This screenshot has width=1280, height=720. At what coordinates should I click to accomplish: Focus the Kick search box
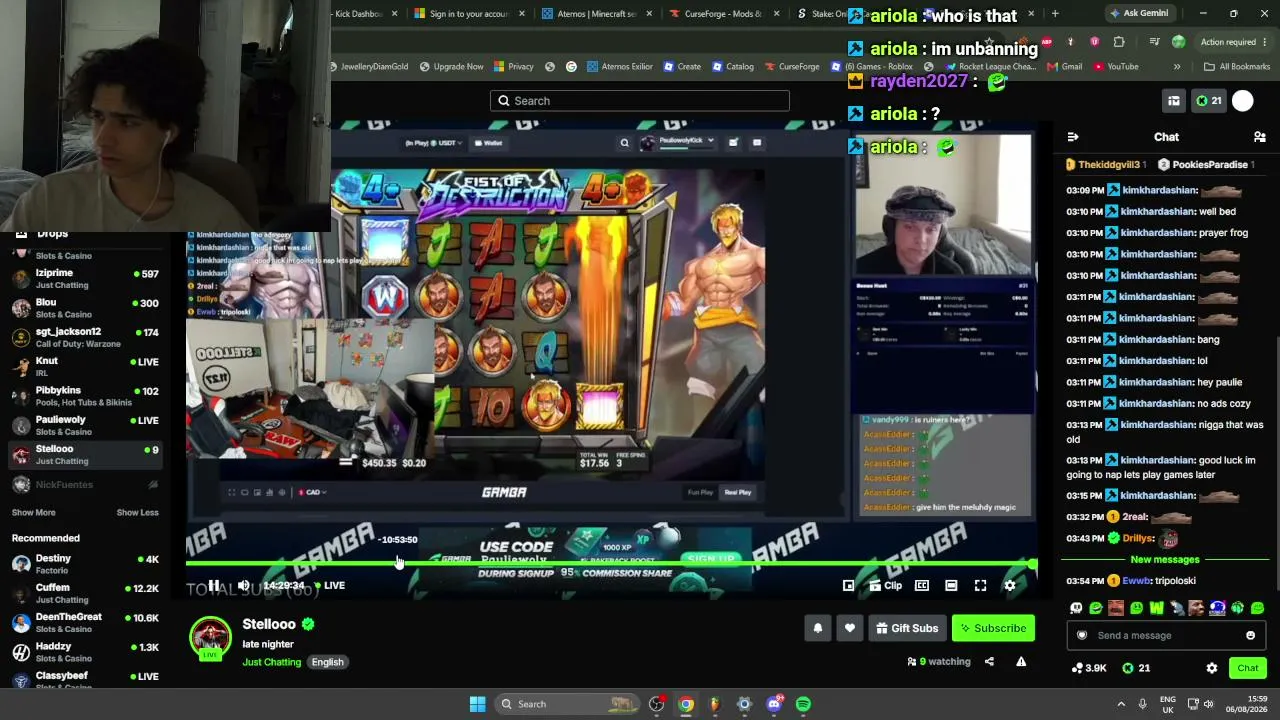click(640, 101)
